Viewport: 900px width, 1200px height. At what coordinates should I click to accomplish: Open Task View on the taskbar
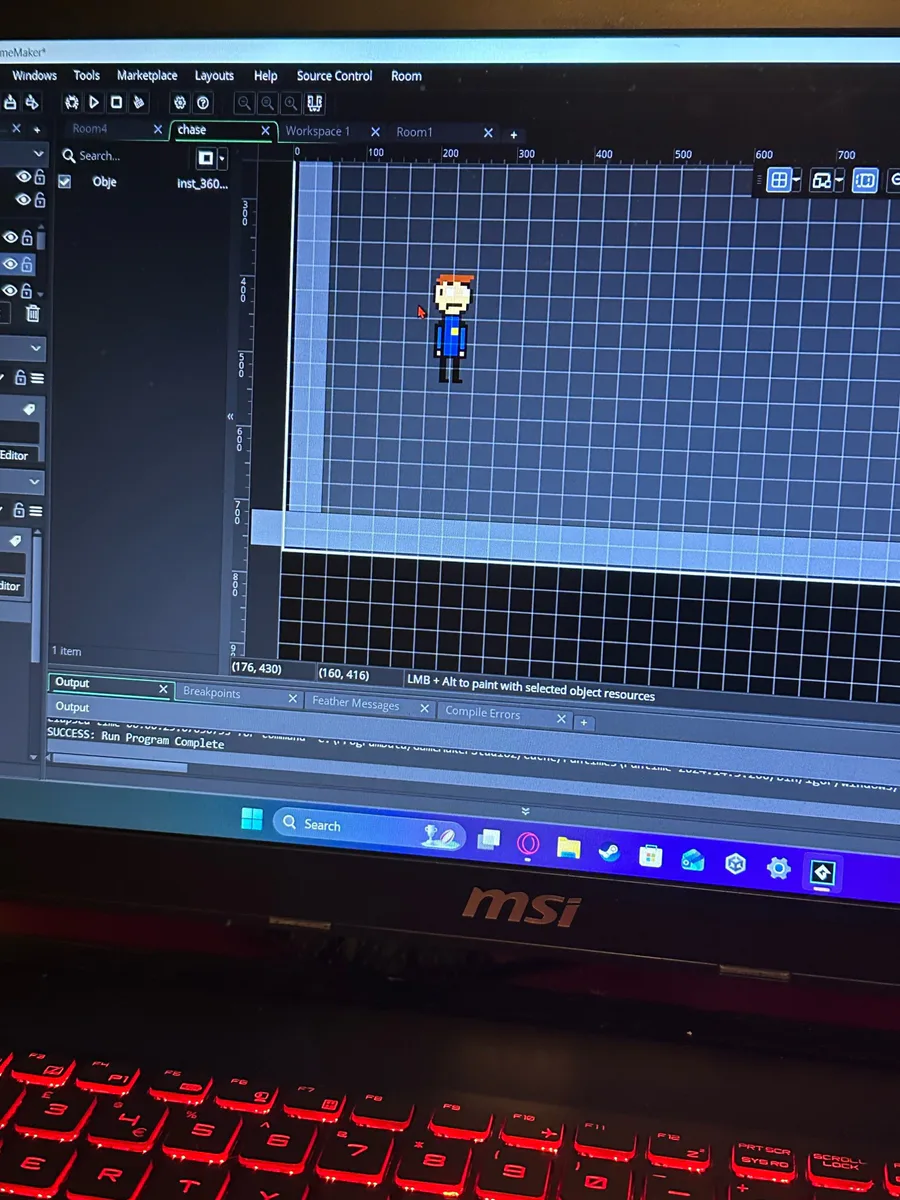pos(488,841)
